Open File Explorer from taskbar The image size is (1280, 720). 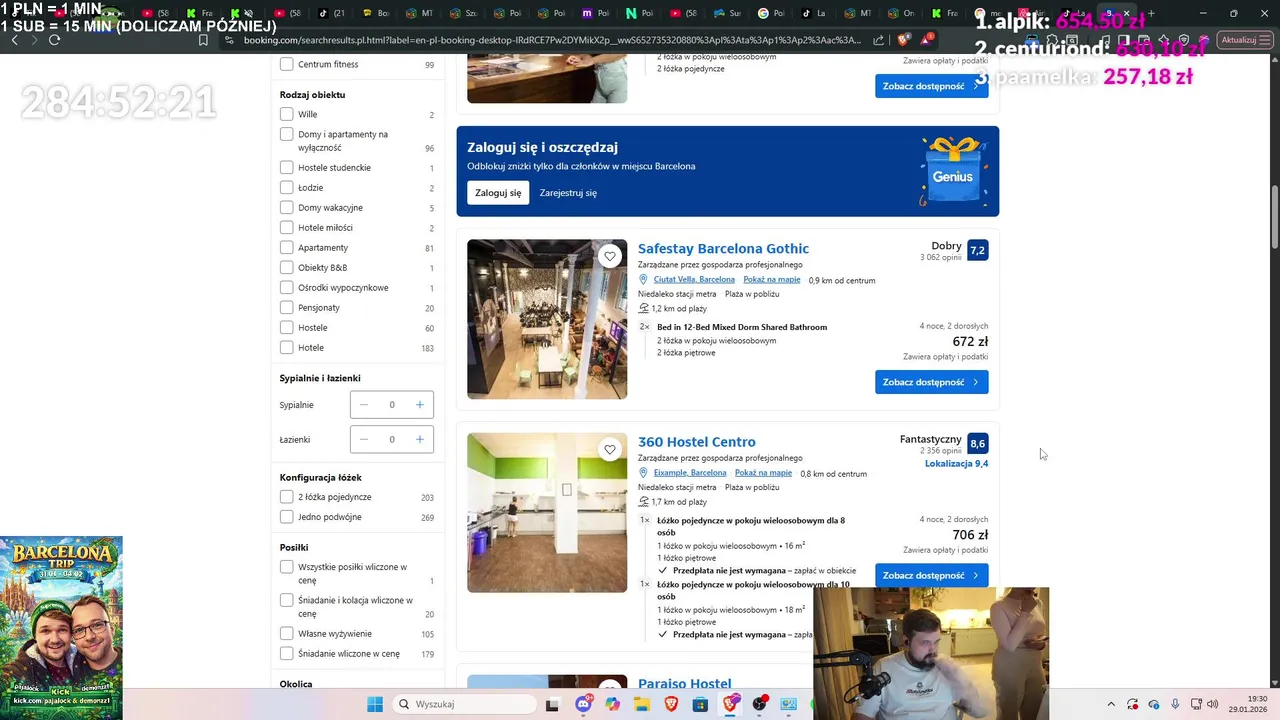[641, 704]
